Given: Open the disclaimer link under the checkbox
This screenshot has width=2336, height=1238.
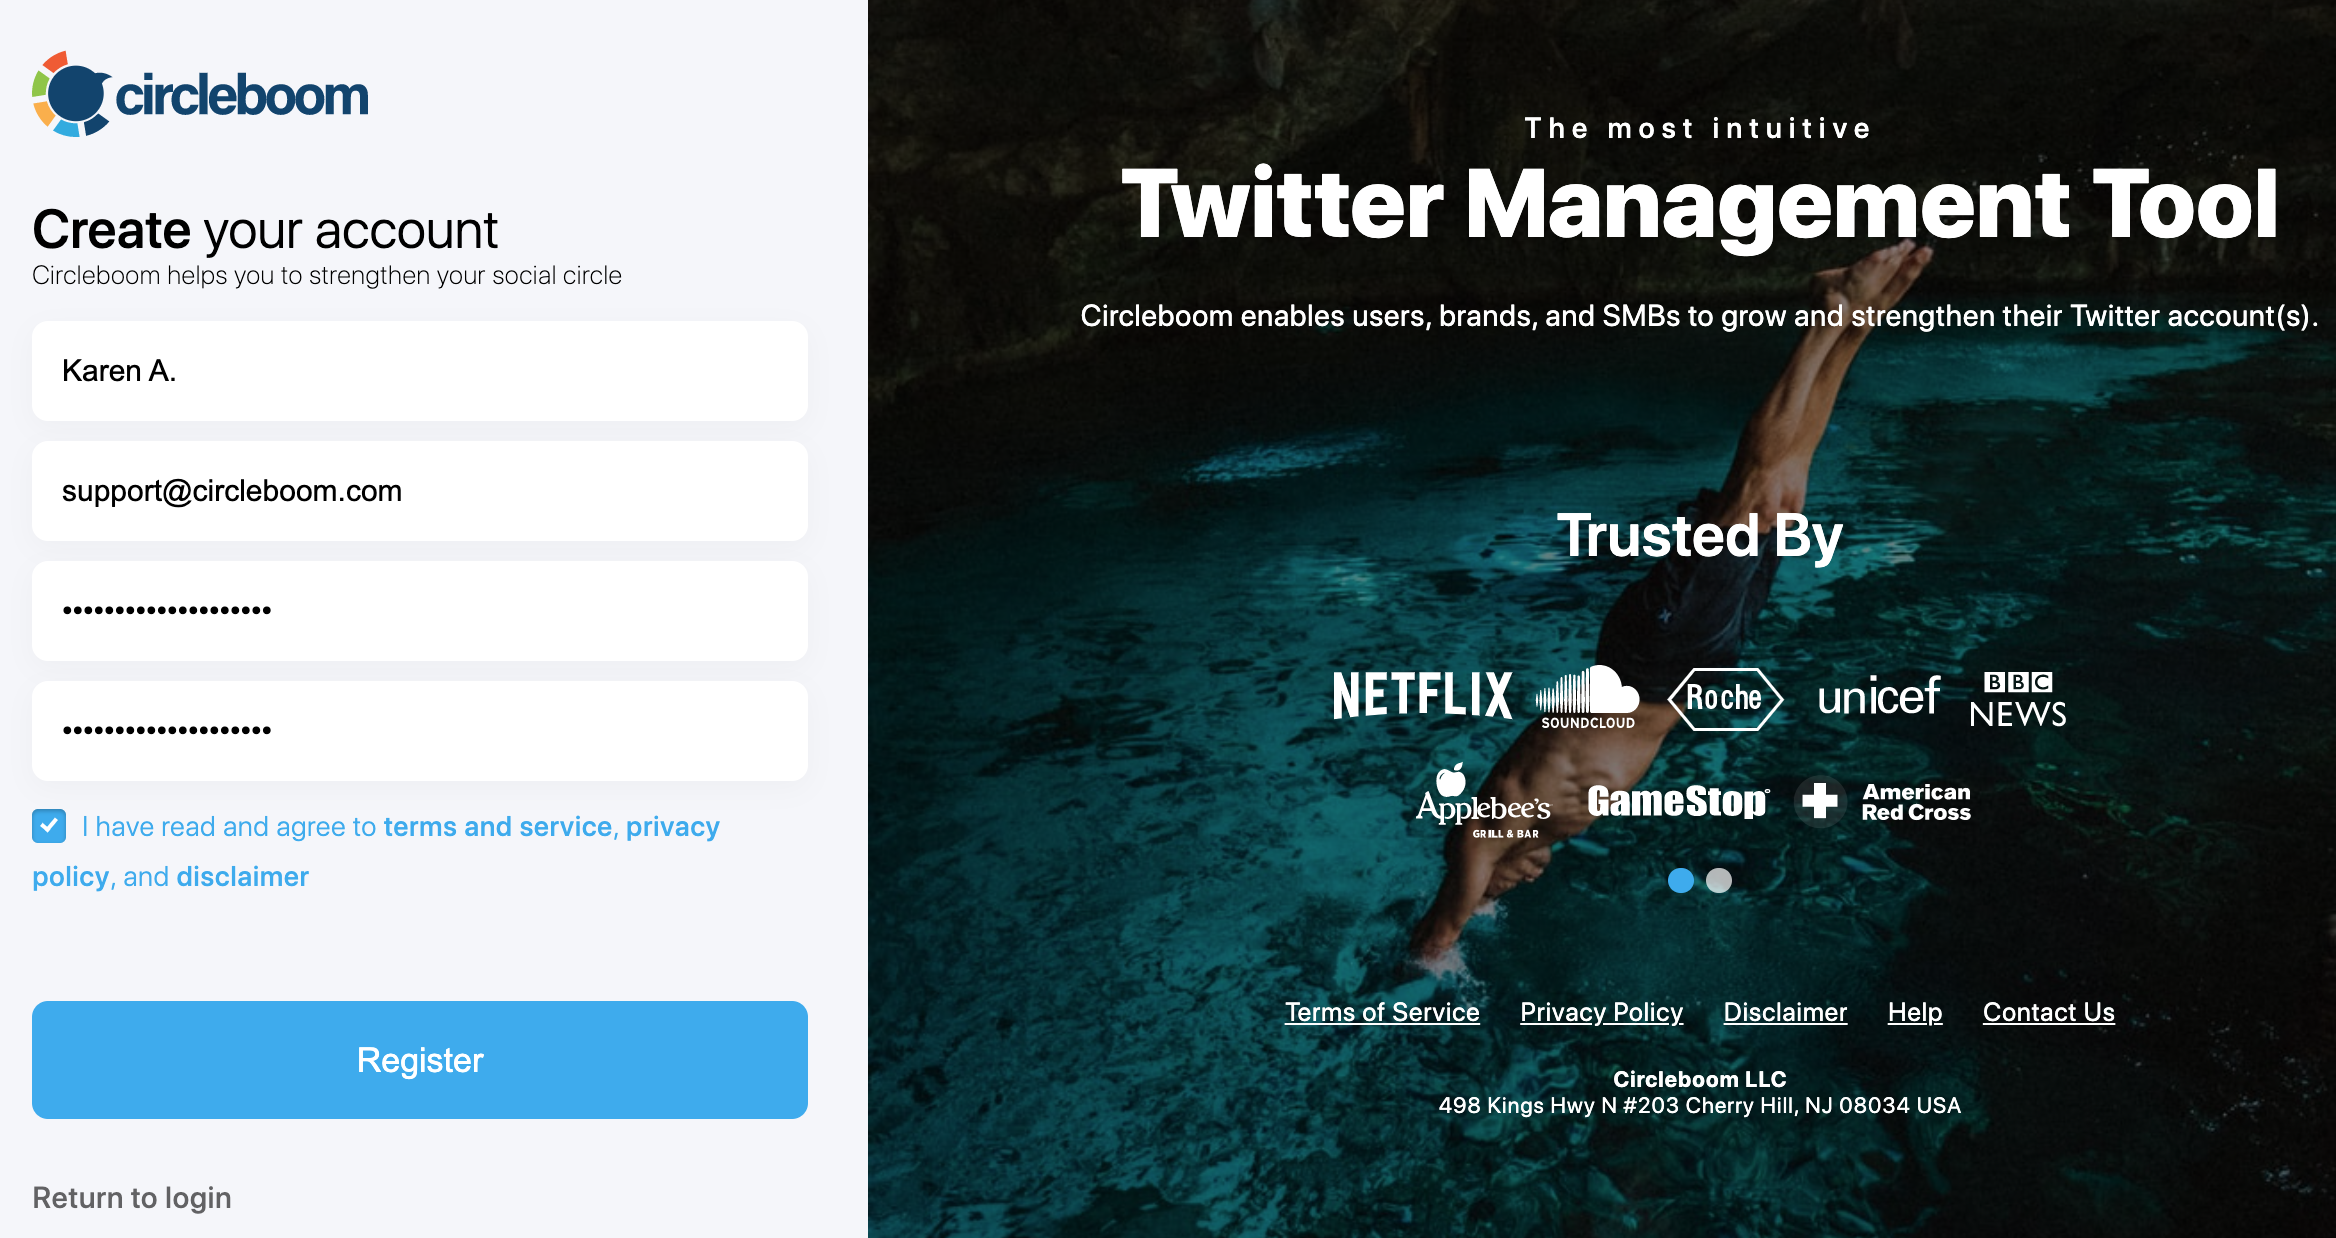Looking at the screenshot, I should tap(243, 877).
